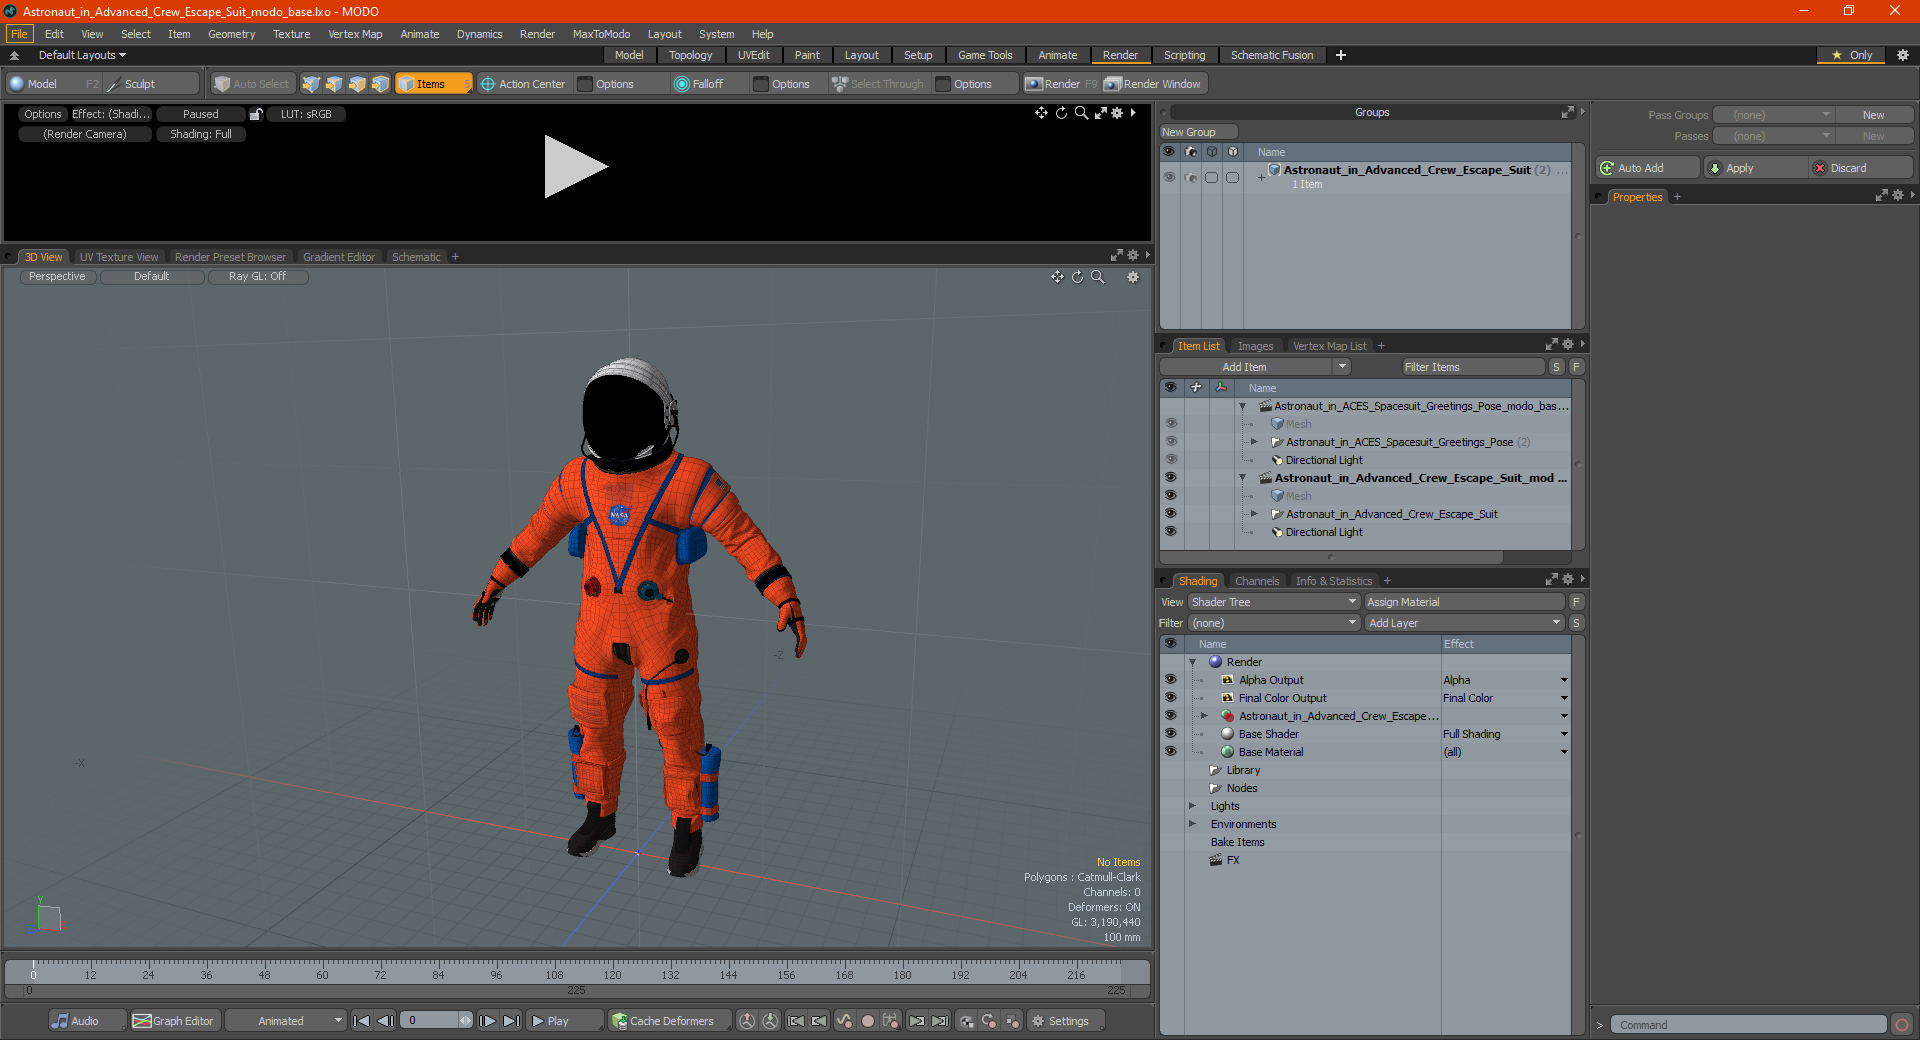Click the Assign Material button
The height and width of the screenshot is (1040, 1920).
[1464, 602]
